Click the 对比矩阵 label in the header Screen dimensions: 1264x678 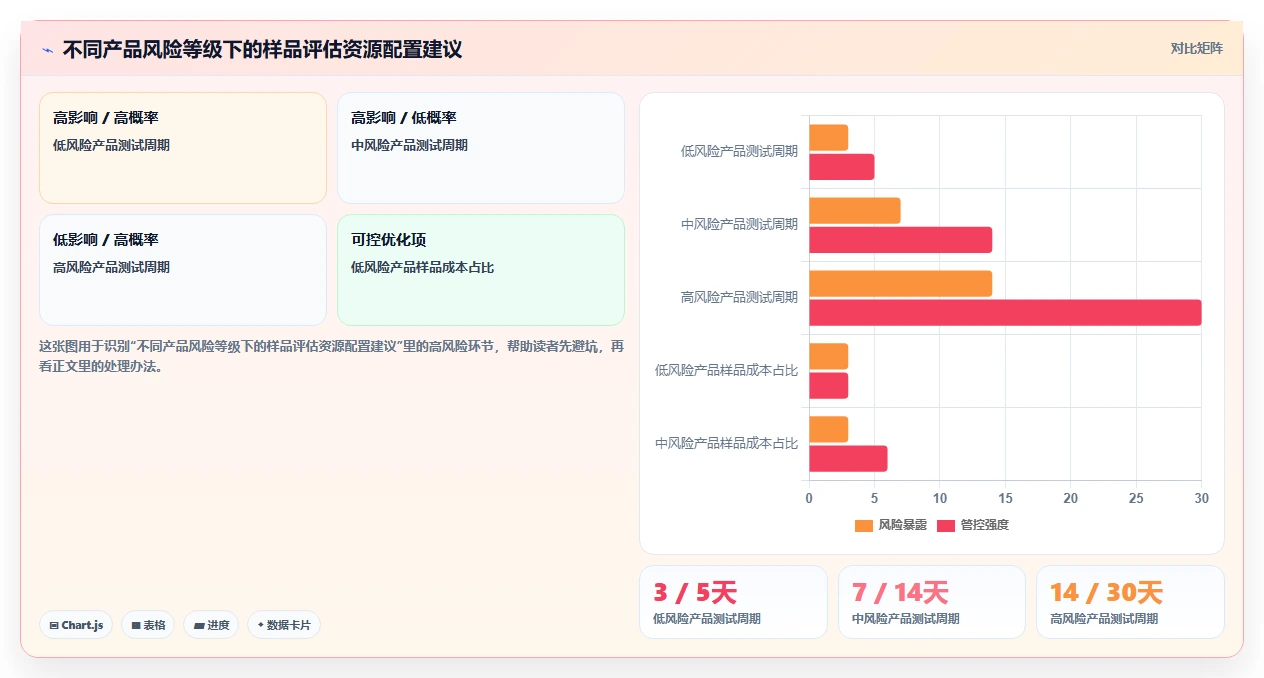click(1197, 48)
